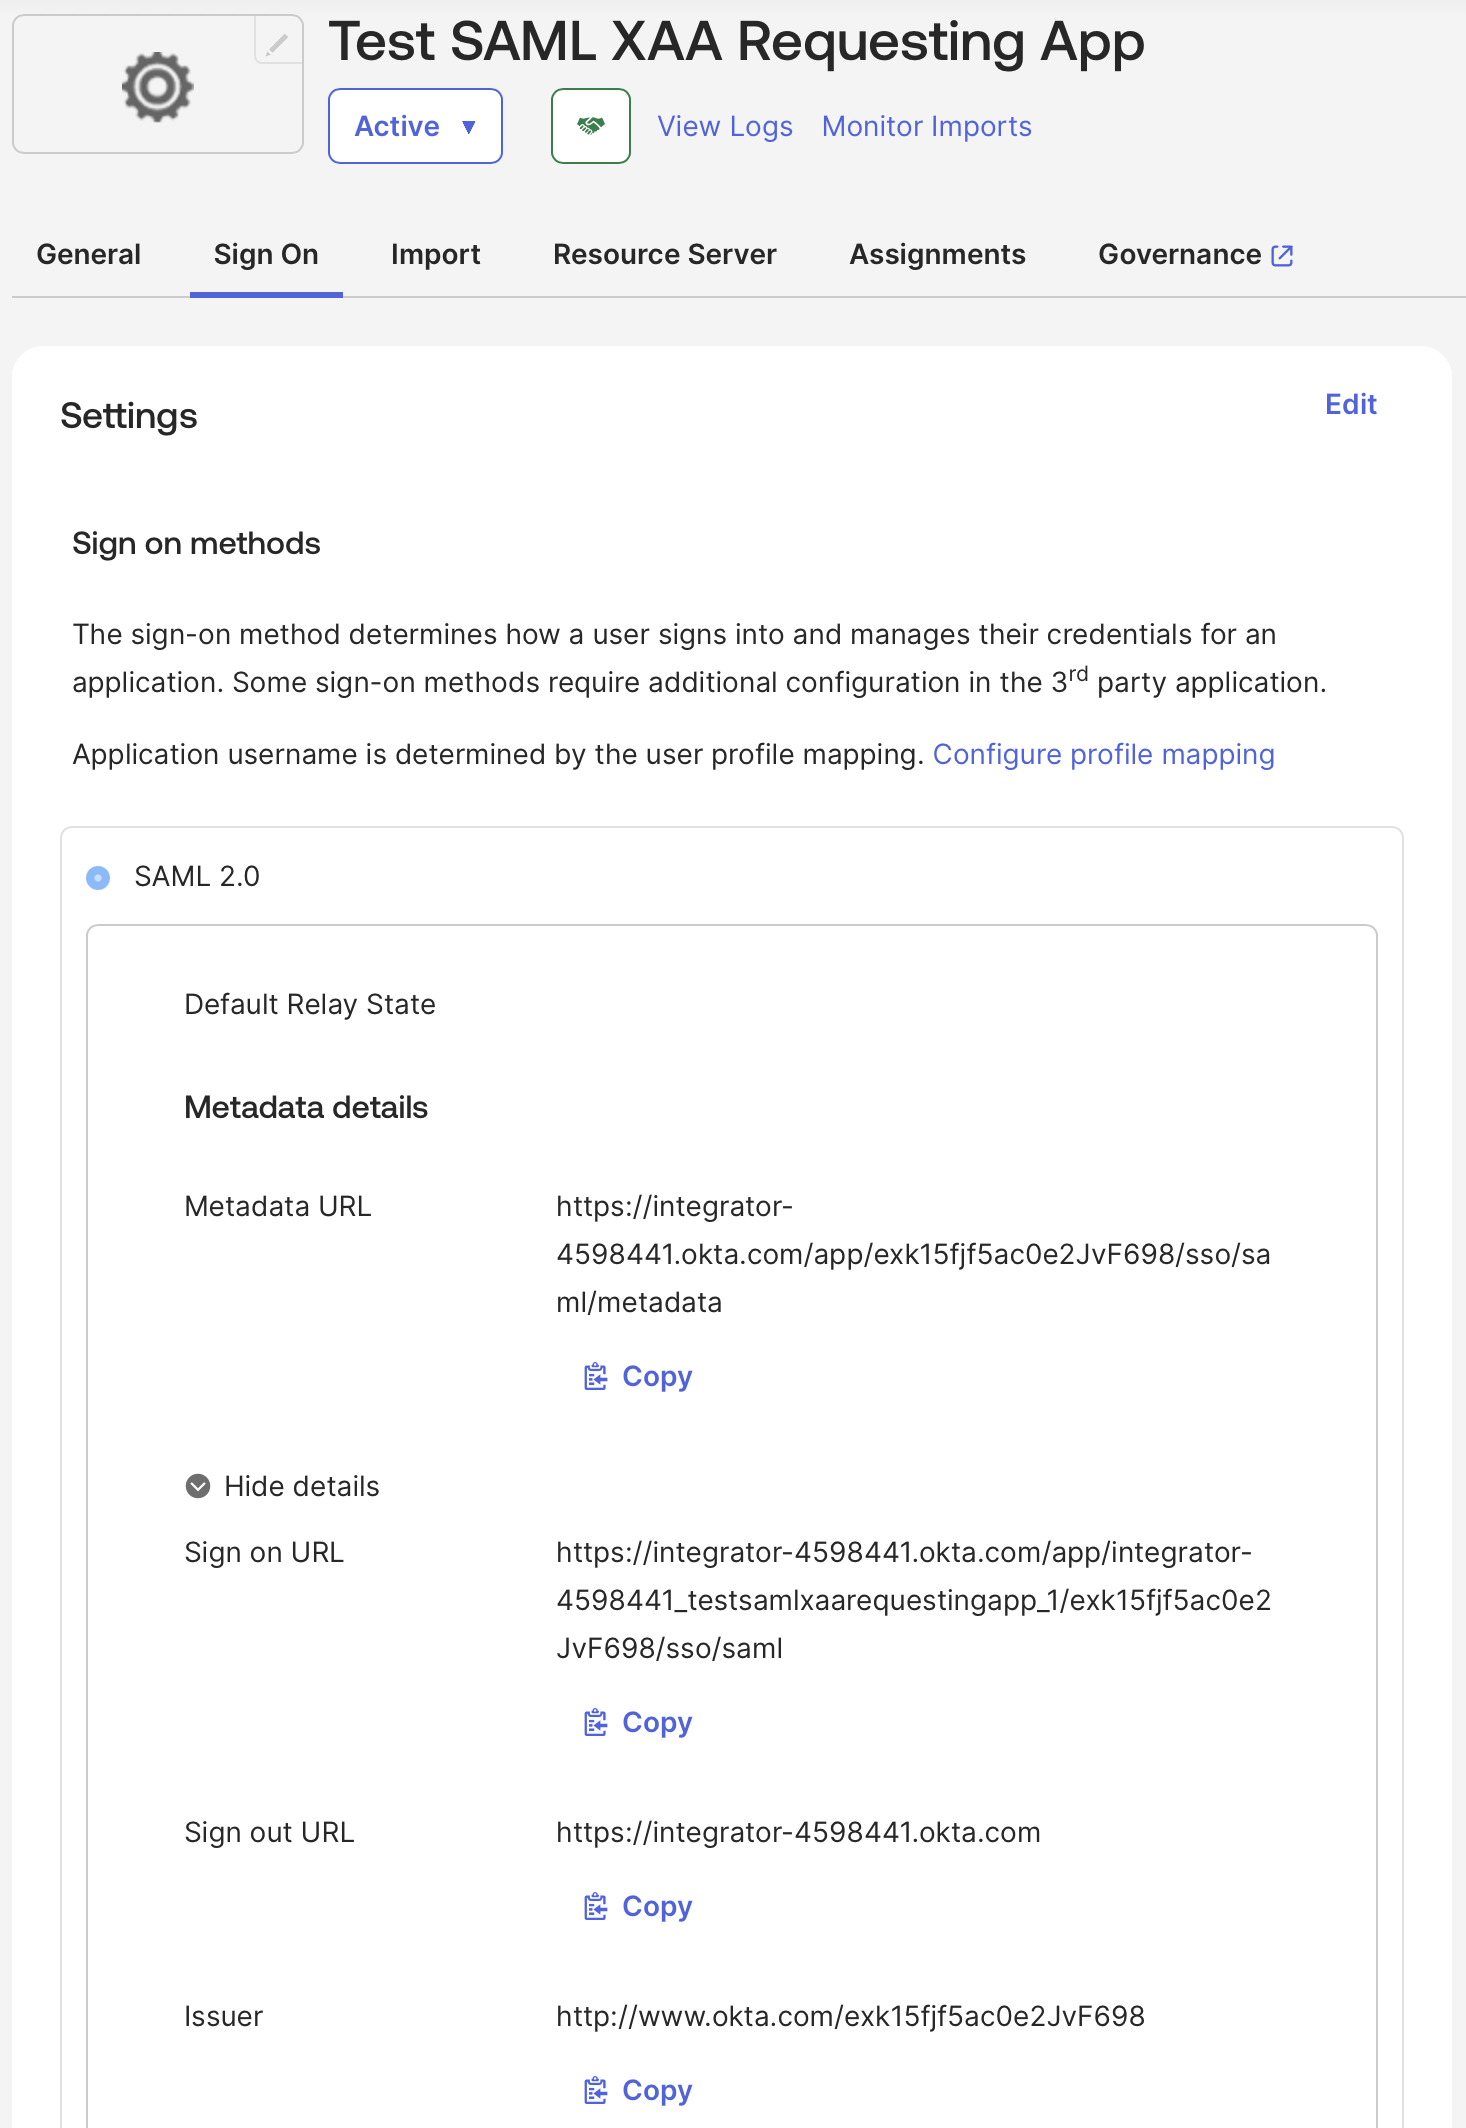Go to the Assignments tab

pos(938,255)
